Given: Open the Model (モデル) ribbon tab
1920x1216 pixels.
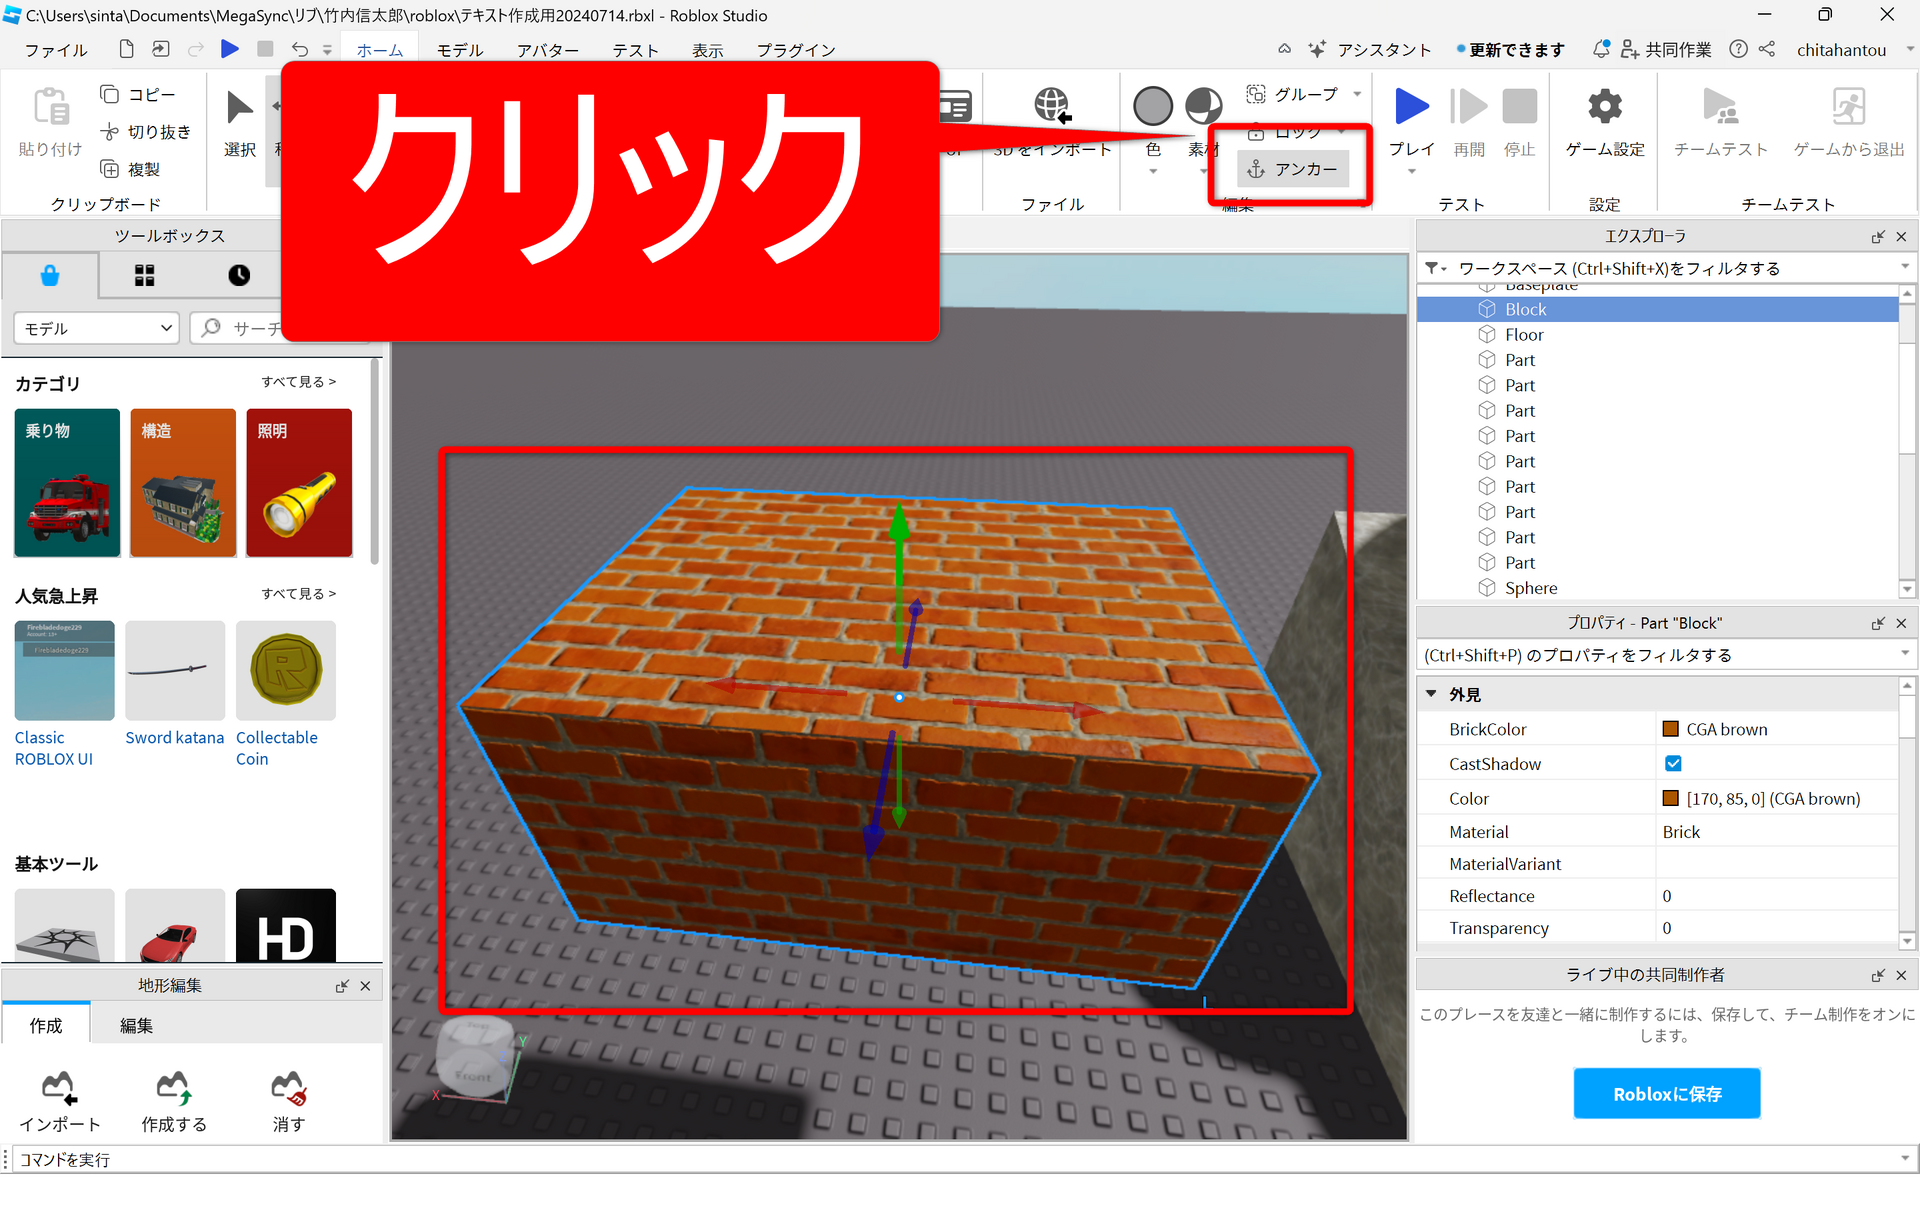Looking at the screenshot, I should 459,50.
